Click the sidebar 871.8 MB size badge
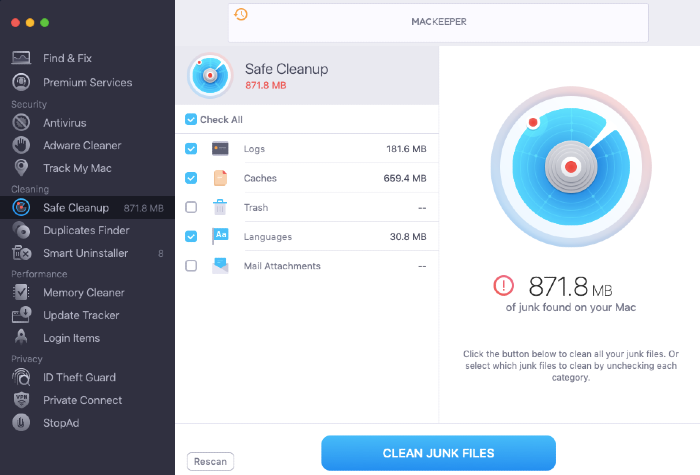This screenshot has height=475, width=700. click(x=144, y=208)
